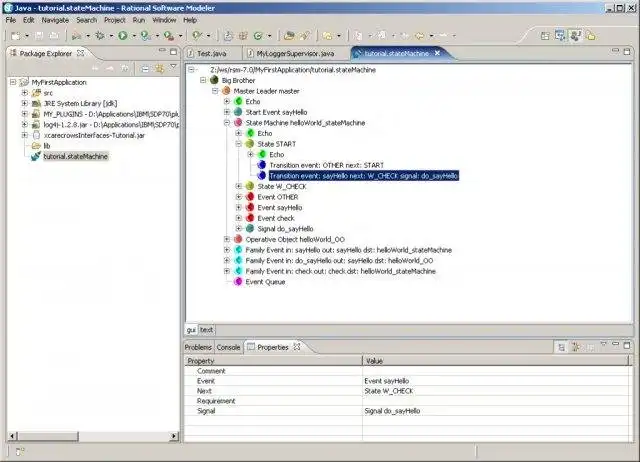Click the Search flashlight toolbar icon
The image size is (640, 462).
click(304, 36)
